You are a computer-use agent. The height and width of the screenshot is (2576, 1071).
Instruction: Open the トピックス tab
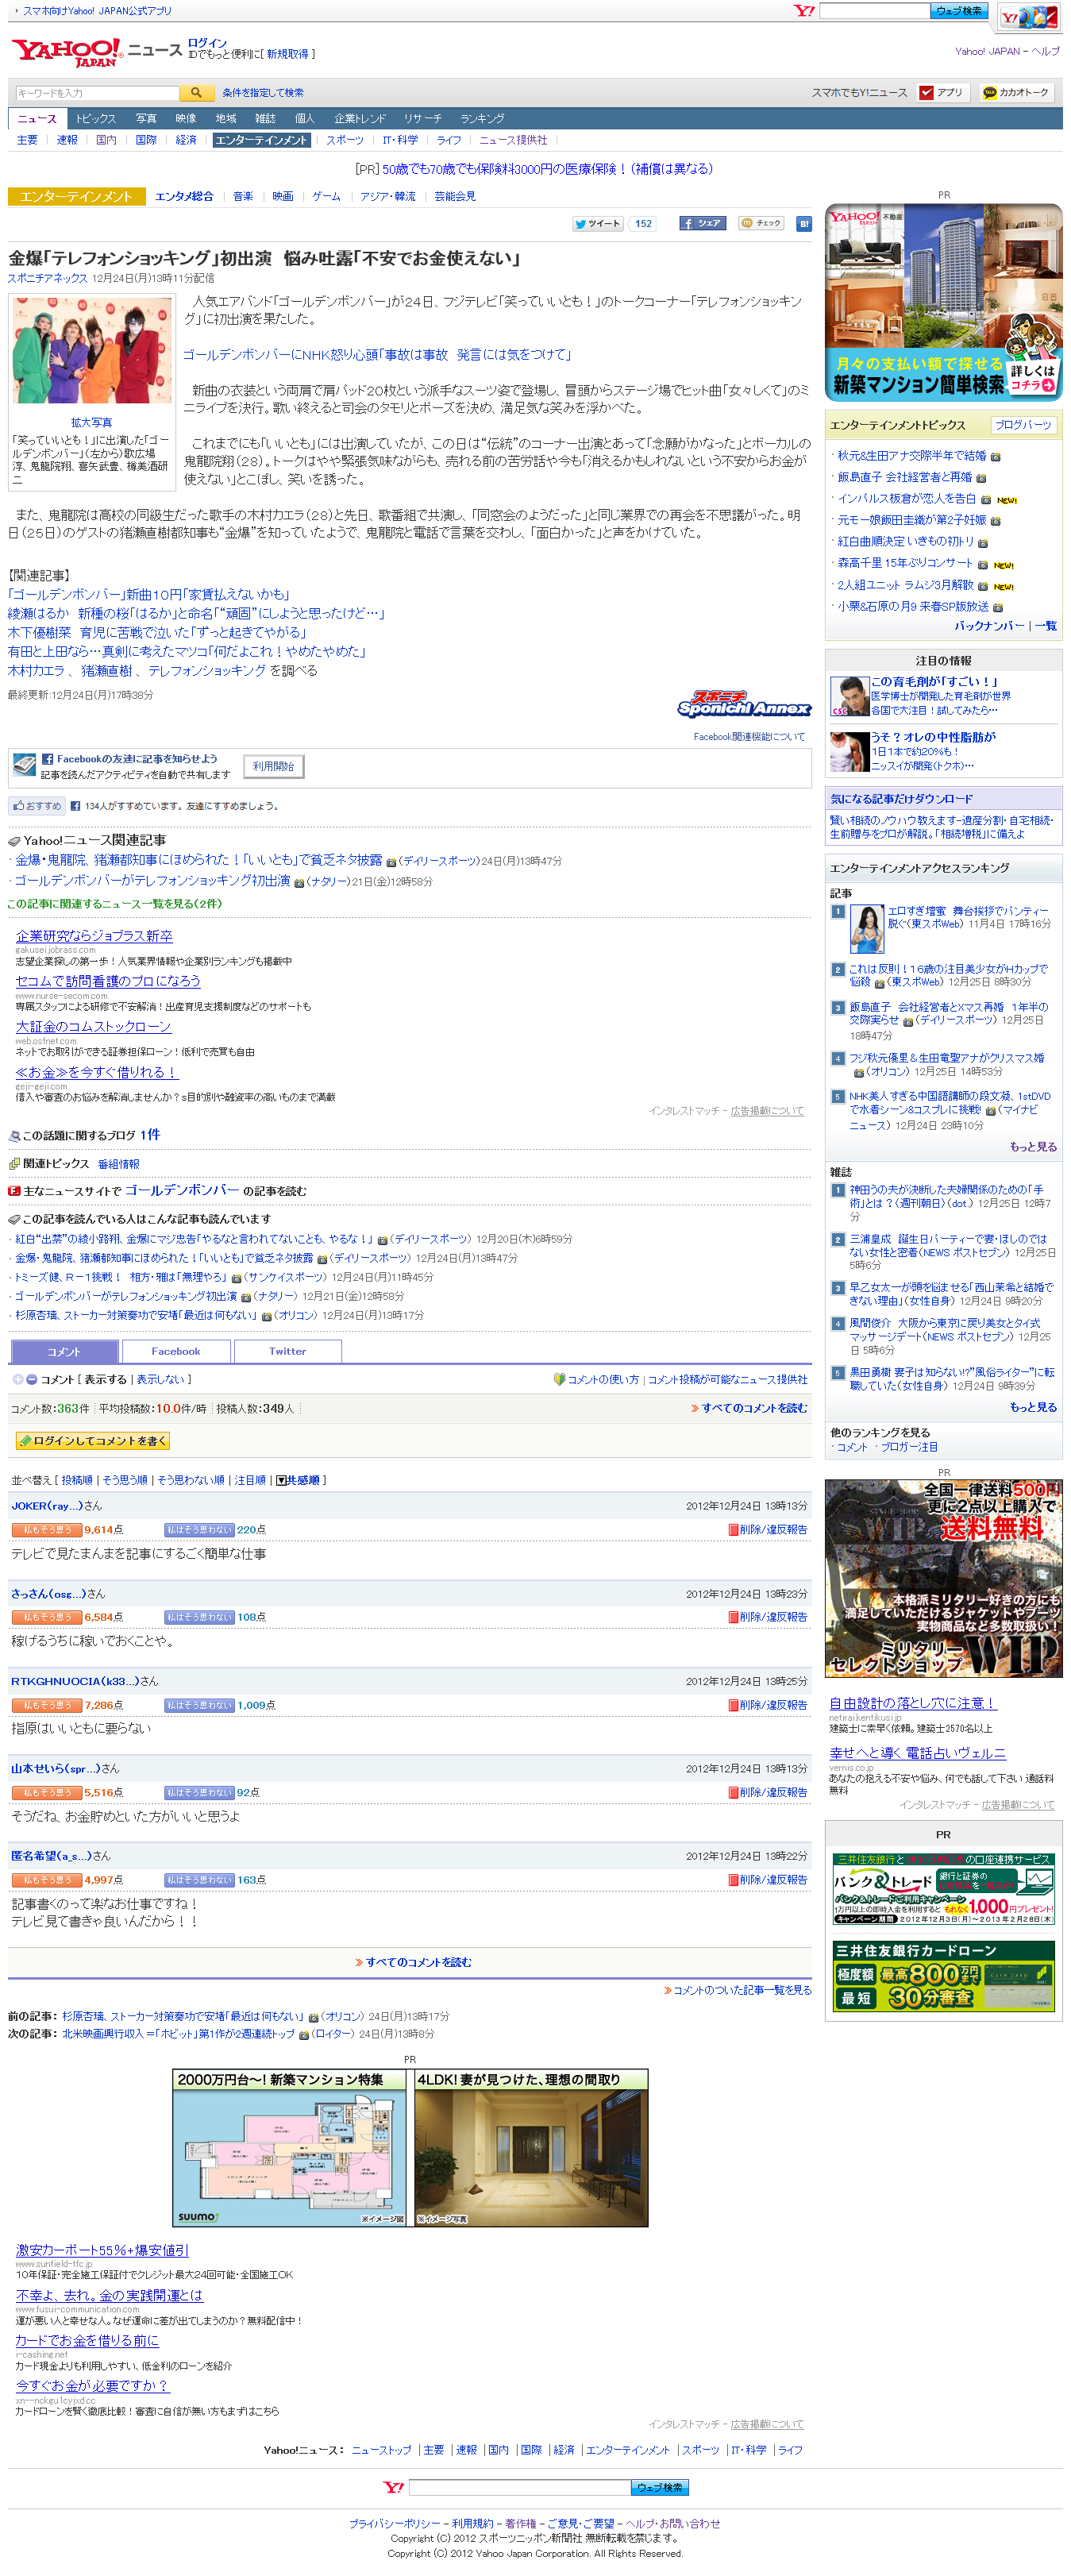[x=96, y=119]
